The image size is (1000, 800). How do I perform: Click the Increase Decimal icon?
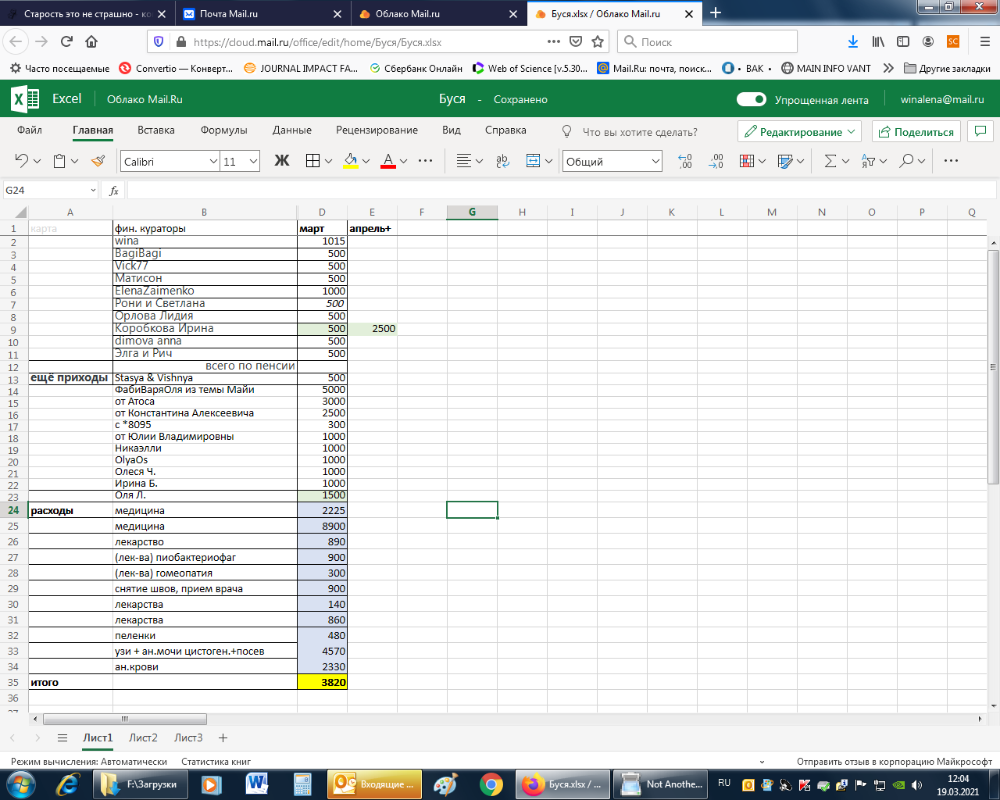pyautogui.click(x=685, y=161)
